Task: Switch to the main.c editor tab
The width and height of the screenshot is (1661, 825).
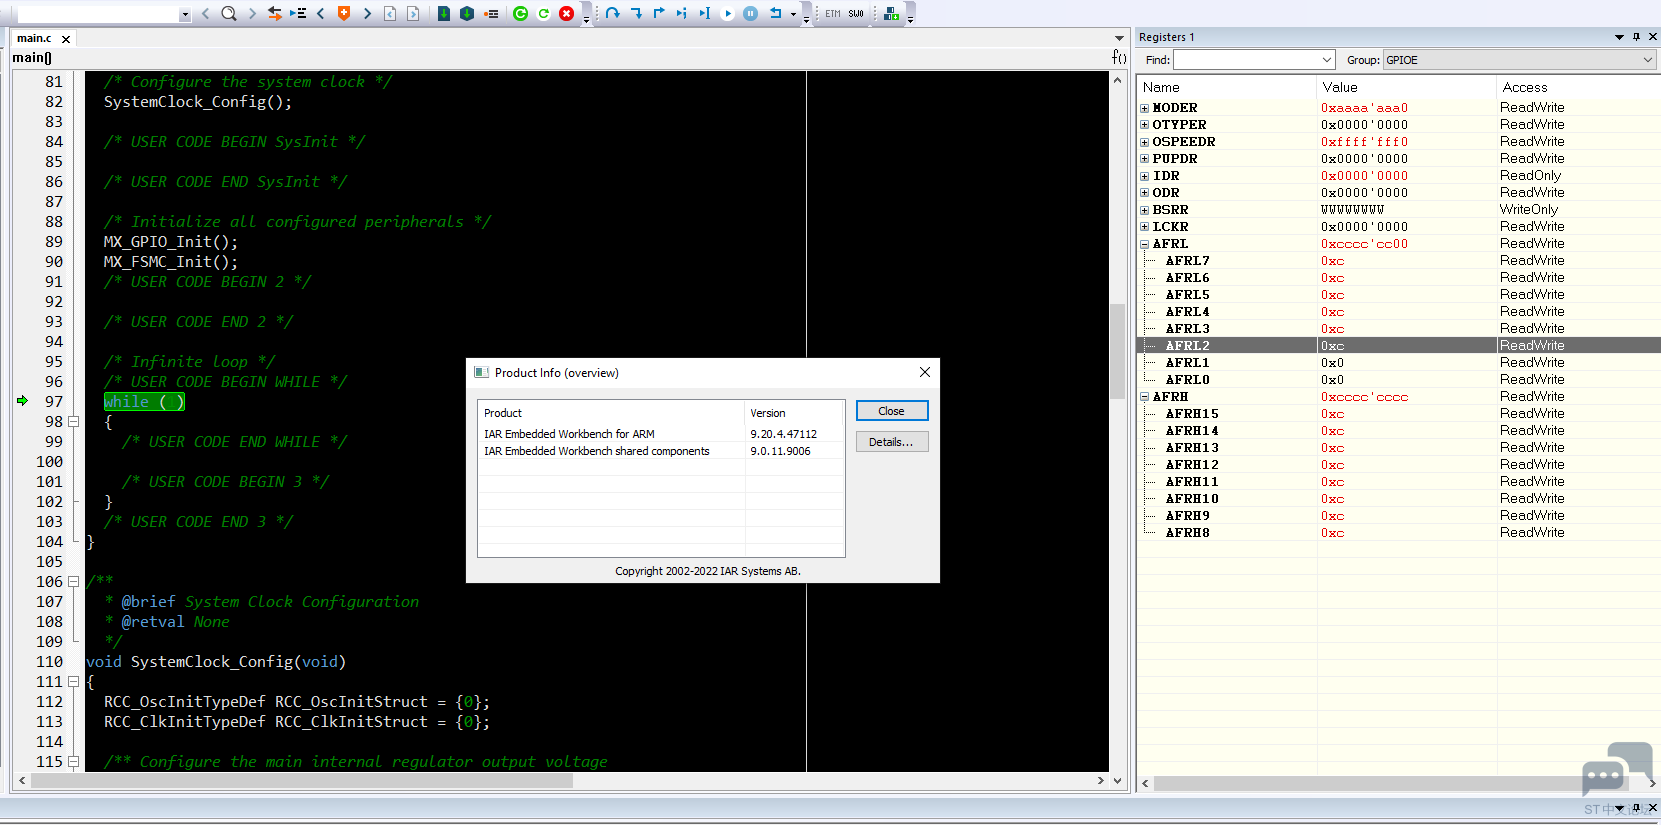Action: 34,38
